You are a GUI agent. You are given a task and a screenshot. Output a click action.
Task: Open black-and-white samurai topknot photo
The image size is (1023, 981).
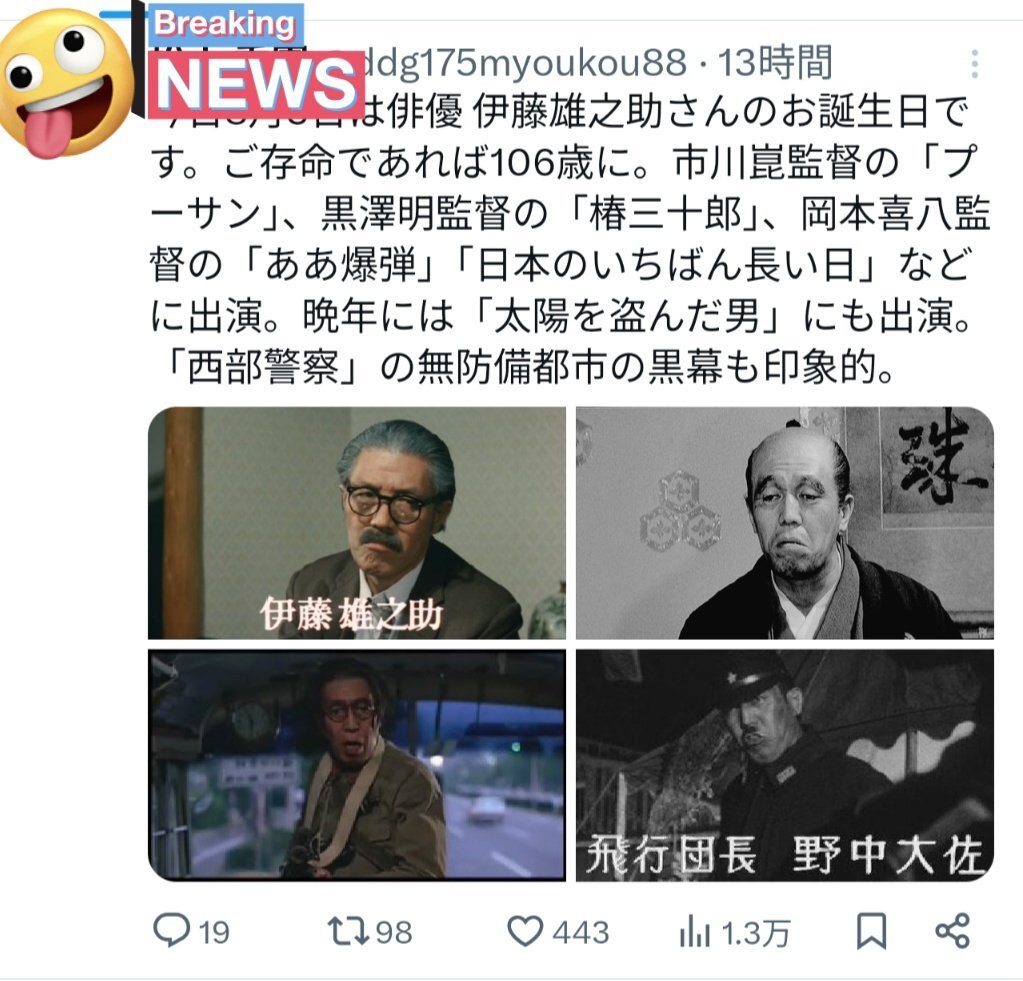[784, 523]
